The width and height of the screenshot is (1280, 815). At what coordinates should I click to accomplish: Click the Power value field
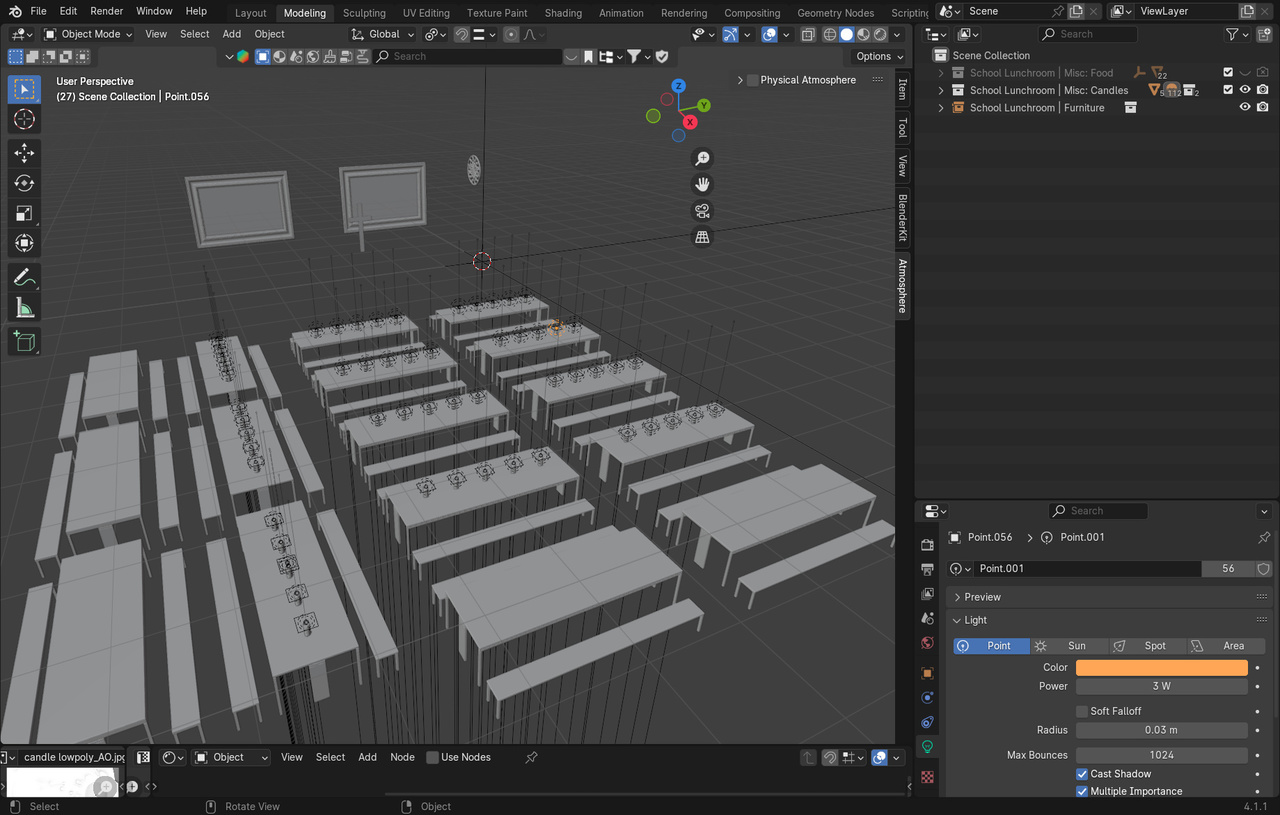pyautogui.click(x=1161, y=686)
